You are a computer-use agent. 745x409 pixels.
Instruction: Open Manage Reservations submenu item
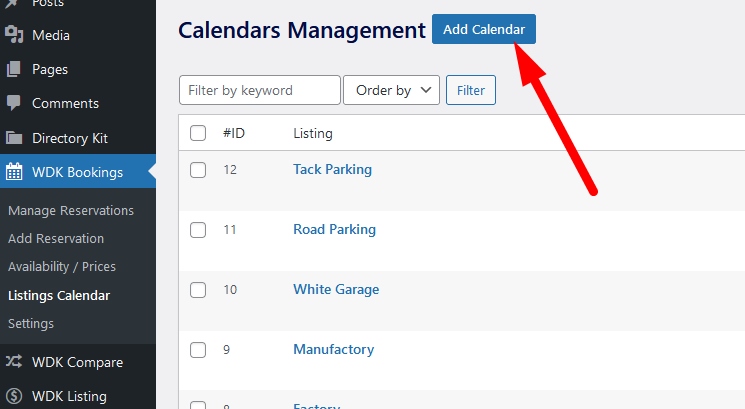[x=71, y=210]
